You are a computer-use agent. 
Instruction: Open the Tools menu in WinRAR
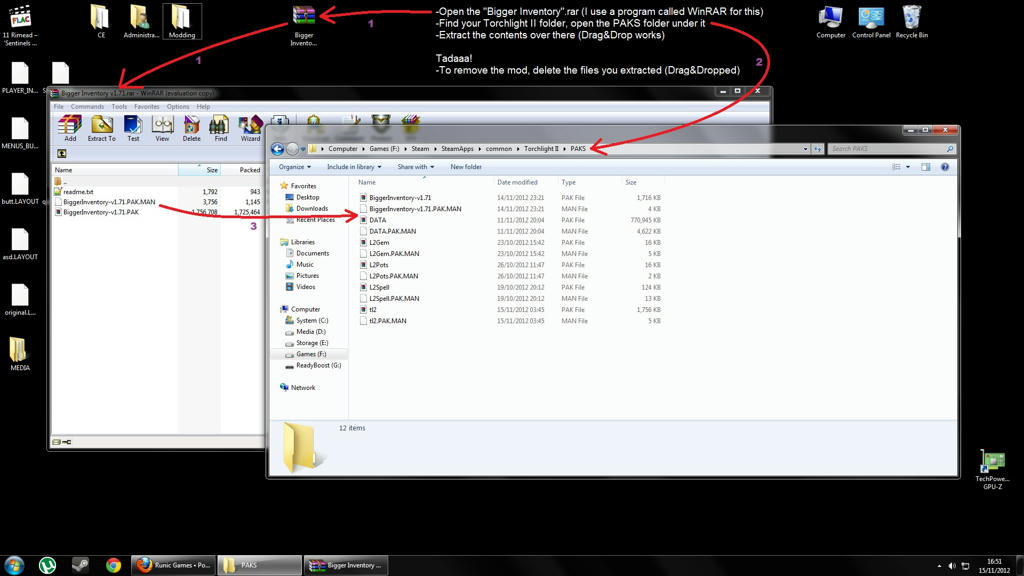119,106
